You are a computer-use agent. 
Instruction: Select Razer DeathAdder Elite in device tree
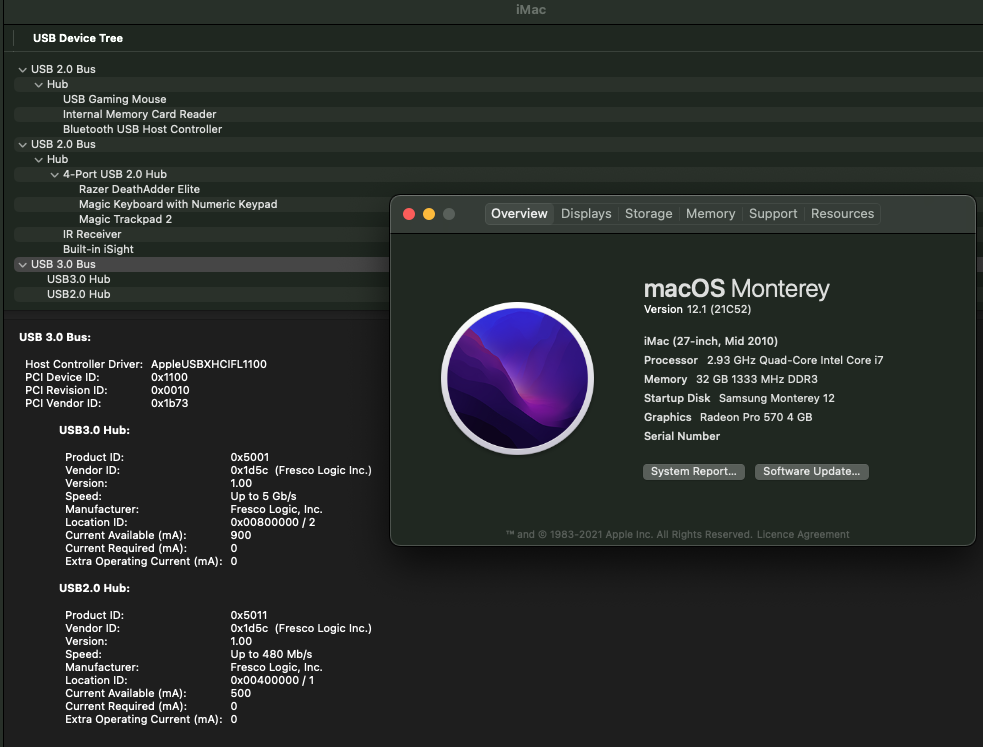139,189
